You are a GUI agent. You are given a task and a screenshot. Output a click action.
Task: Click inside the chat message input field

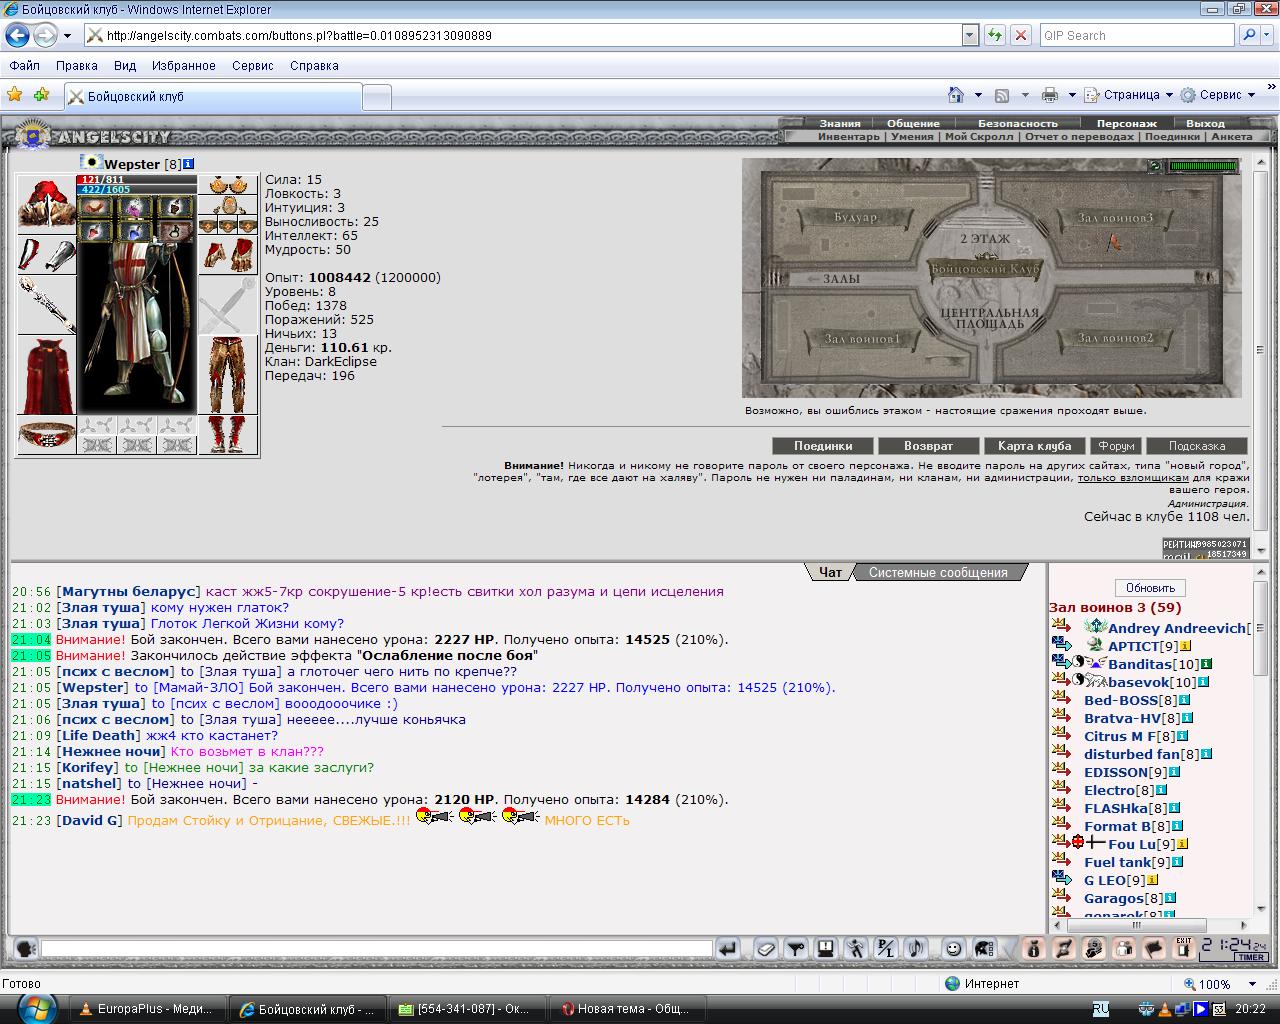click(x=376, y=948)
